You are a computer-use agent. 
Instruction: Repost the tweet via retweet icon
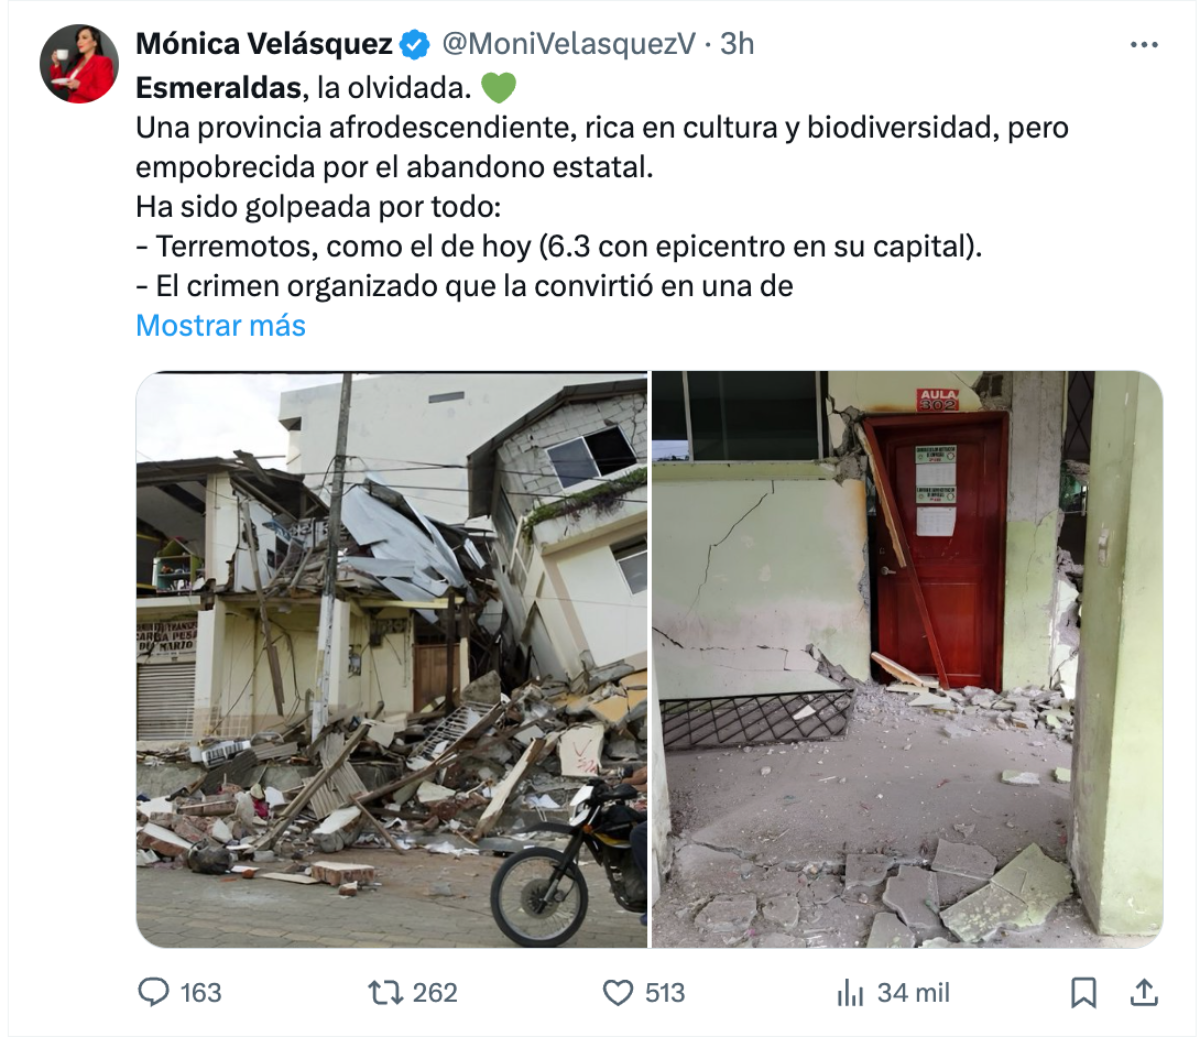(385, 993)
